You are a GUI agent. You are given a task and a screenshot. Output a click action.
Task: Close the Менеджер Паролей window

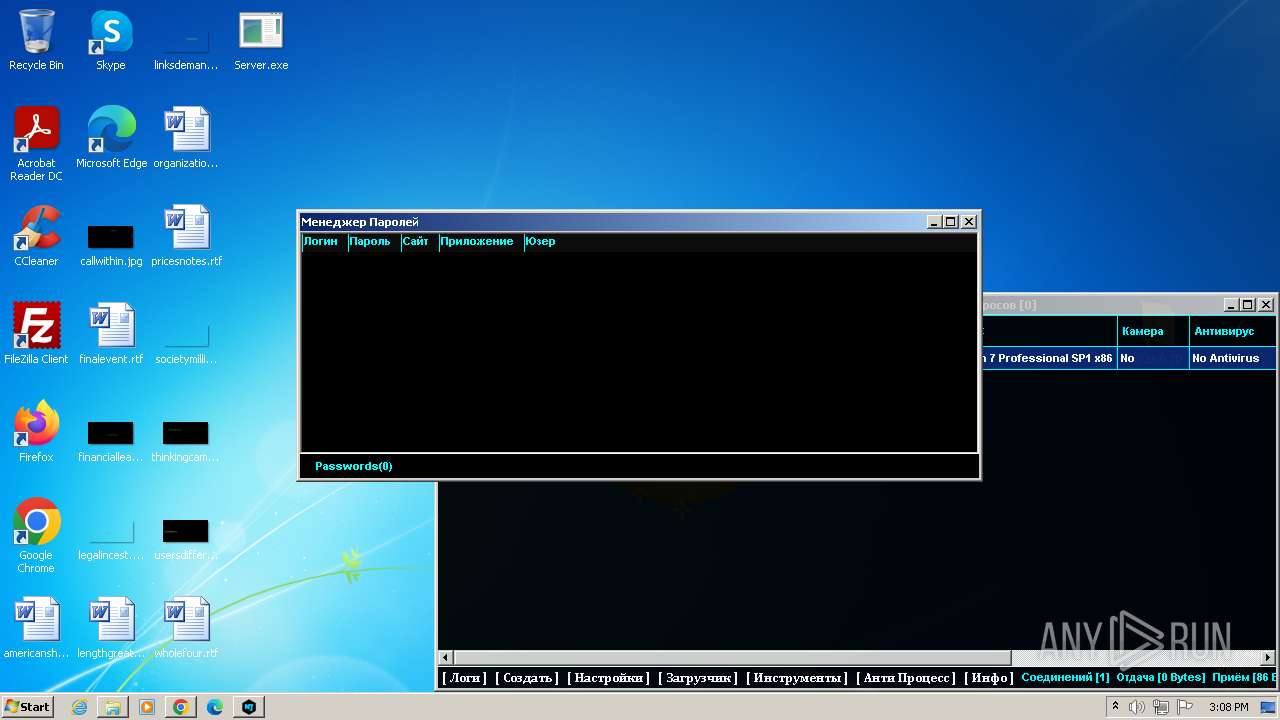pyautogui.click(x=968, y=222)
